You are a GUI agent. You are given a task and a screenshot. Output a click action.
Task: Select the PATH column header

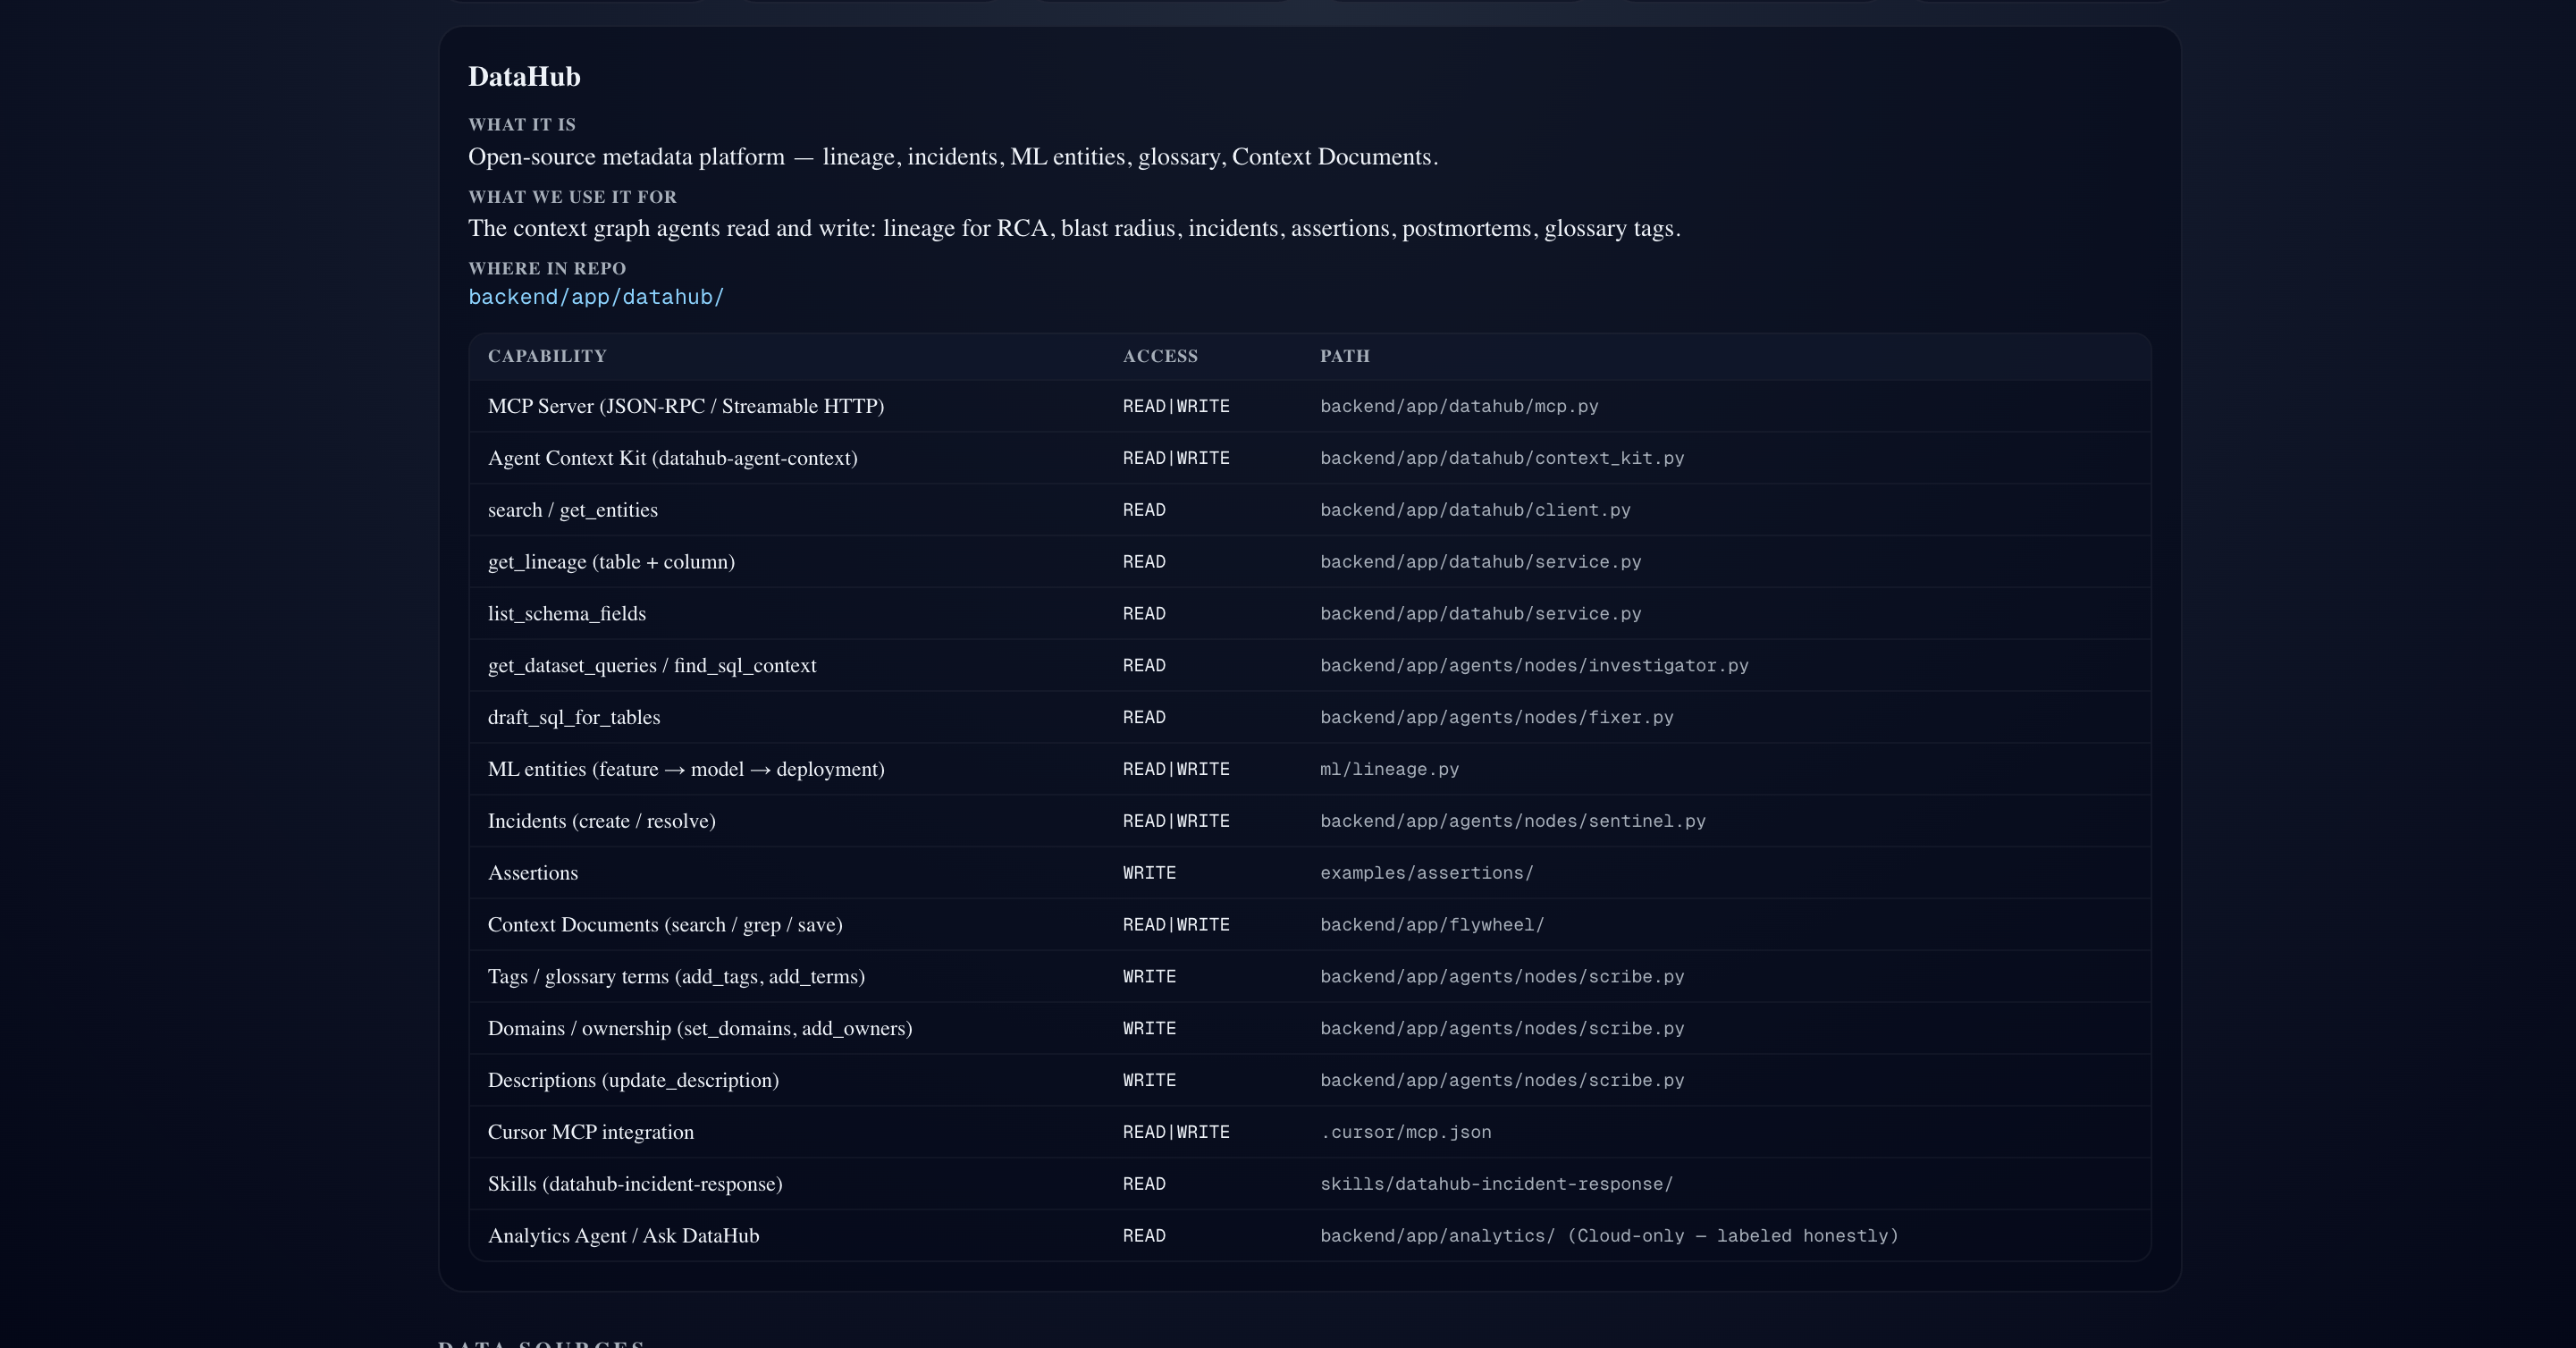click(1345, 356)
